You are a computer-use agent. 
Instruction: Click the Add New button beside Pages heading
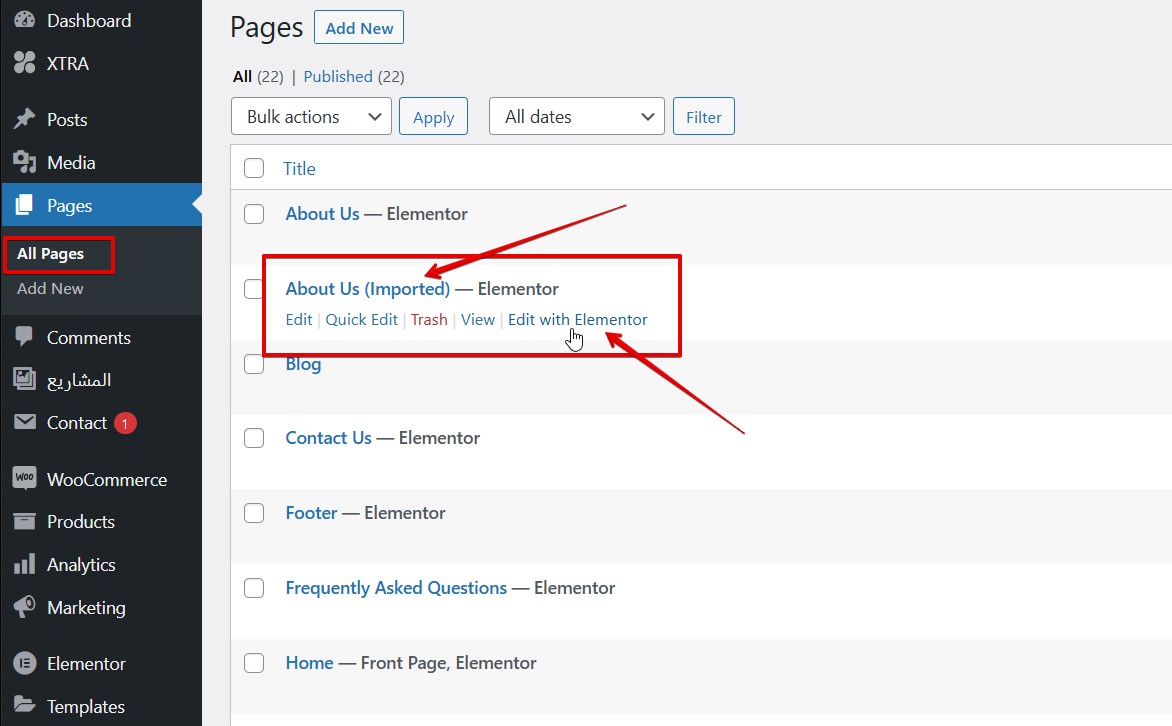[x=359, y=28]
